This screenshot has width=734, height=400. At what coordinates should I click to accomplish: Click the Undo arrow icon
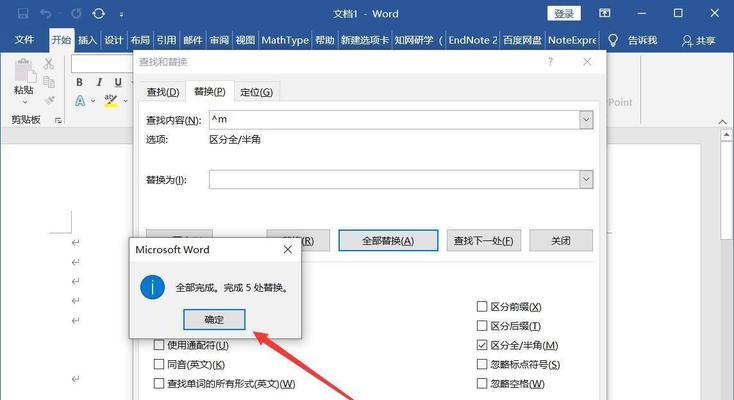click(x=46, y=14)
